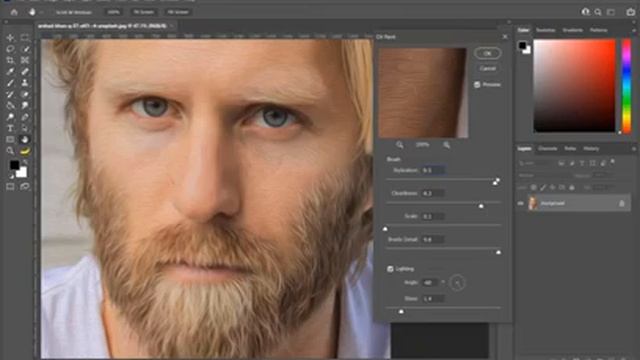This screenshot has width=640, height=360.
Task: Click the Cleanliness slider handle
Action: point(481,206)
